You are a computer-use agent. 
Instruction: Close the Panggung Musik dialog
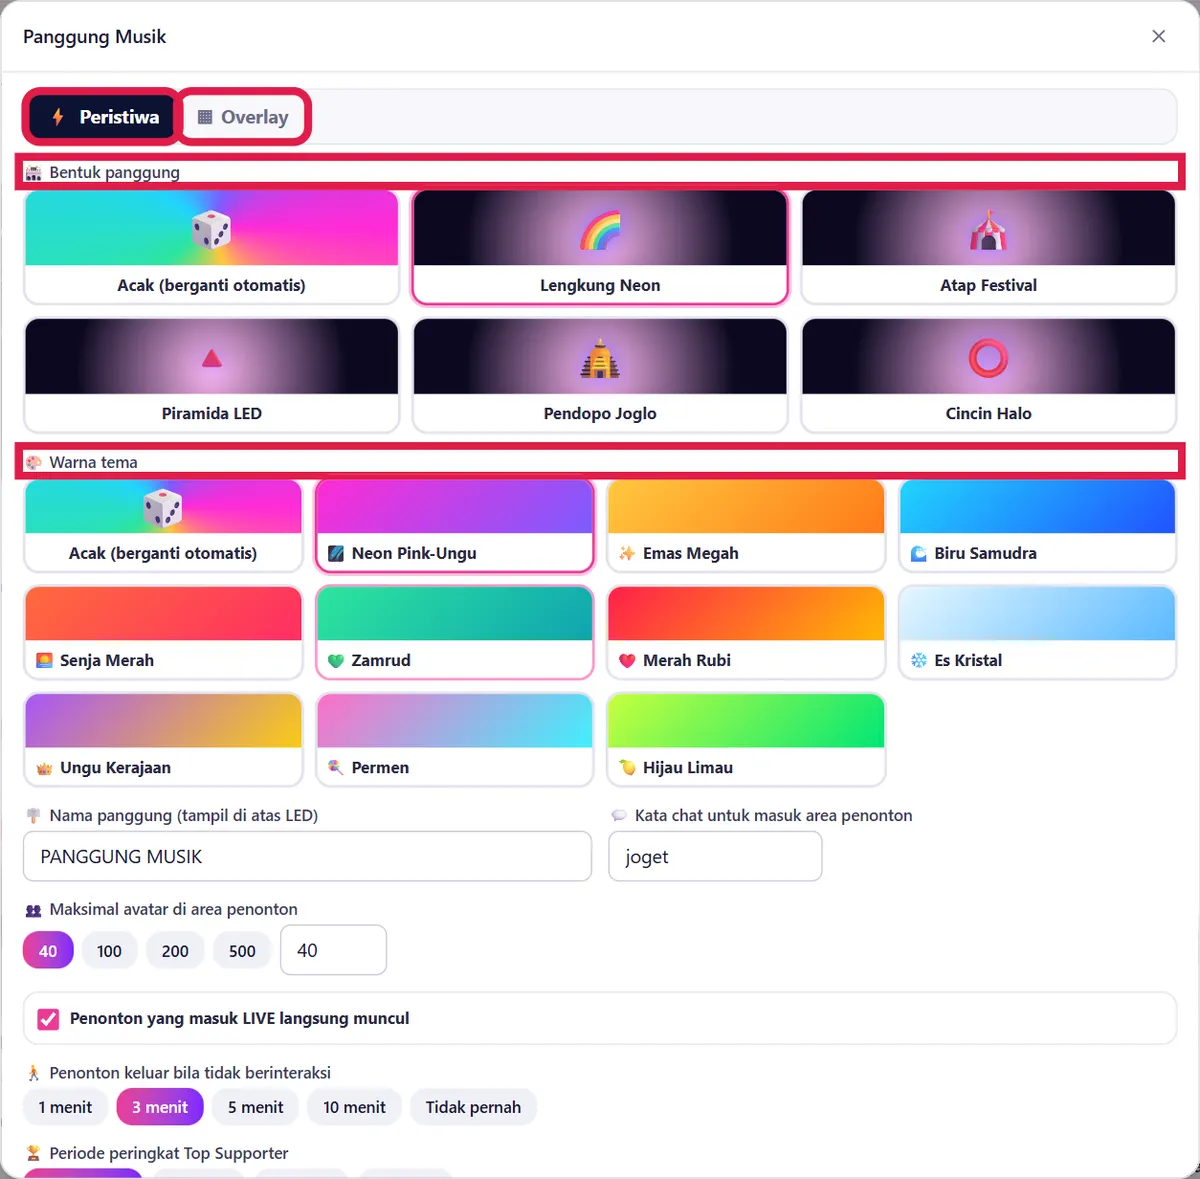(x=1159, y=36)
